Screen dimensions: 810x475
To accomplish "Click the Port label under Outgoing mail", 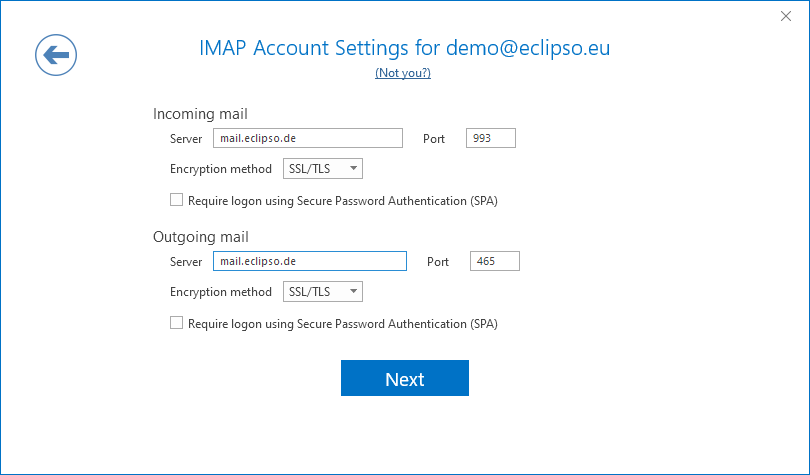I will click(x=438, y=262).
